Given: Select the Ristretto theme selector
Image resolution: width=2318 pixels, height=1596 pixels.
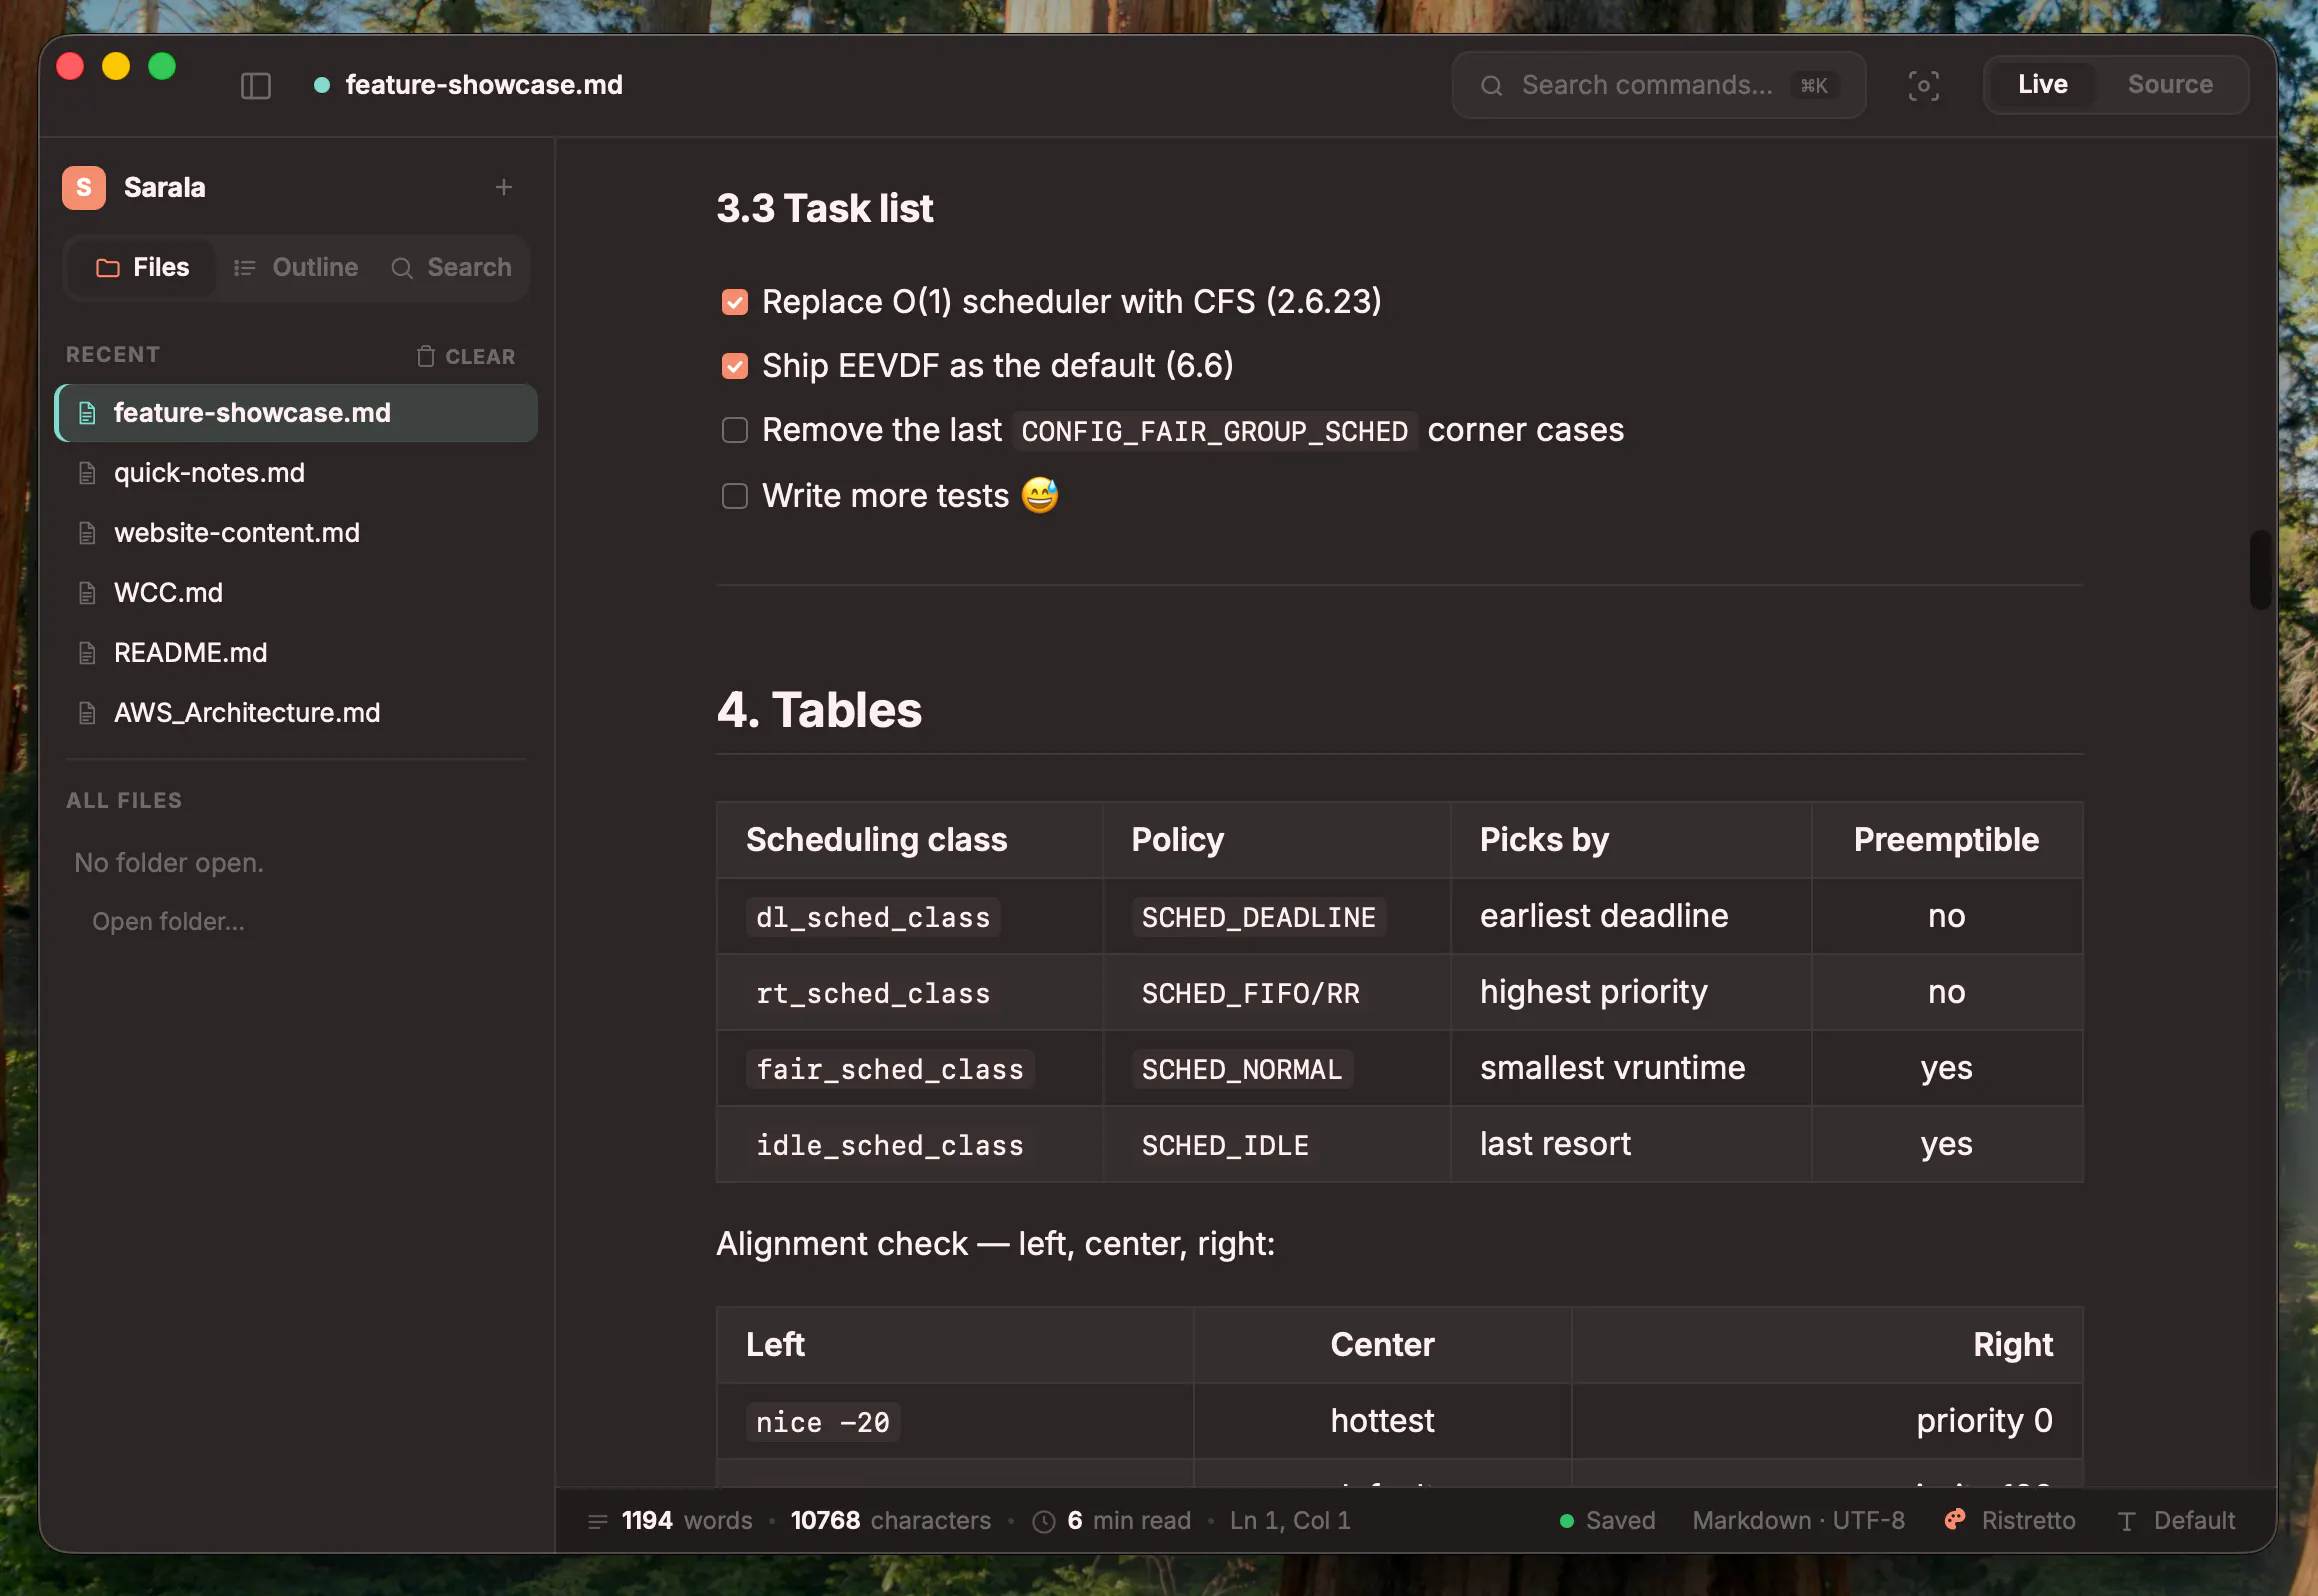Looking at the screenshot, I should (2010, 1520).
